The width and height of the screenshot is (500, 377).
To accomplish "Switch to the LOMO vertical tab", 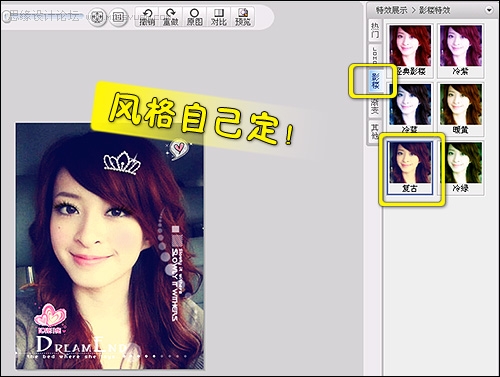I will pos(375,55).
